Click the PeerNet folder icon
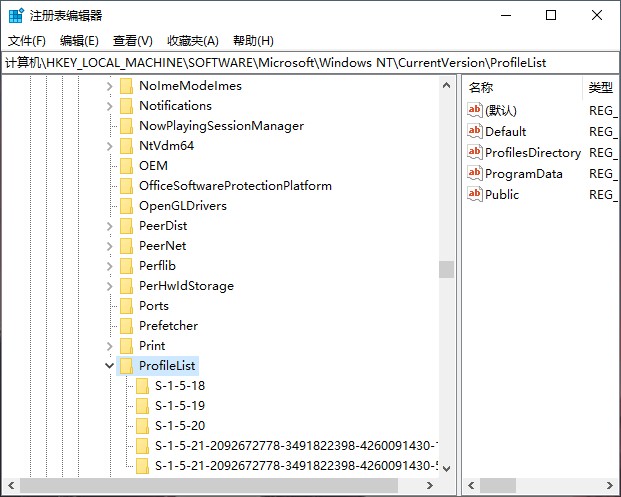The image size is (621, 497). (126, 246)
